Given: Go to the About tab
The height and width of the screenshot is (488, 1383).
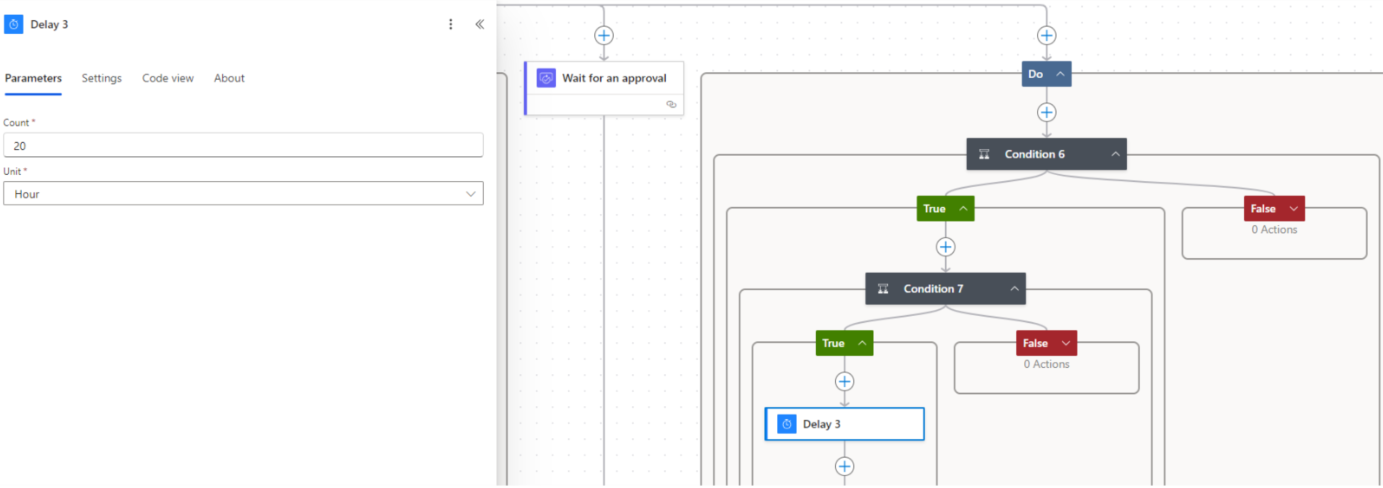Looking at the screenshot, I should pyautogui.click(x=229, y=78).
